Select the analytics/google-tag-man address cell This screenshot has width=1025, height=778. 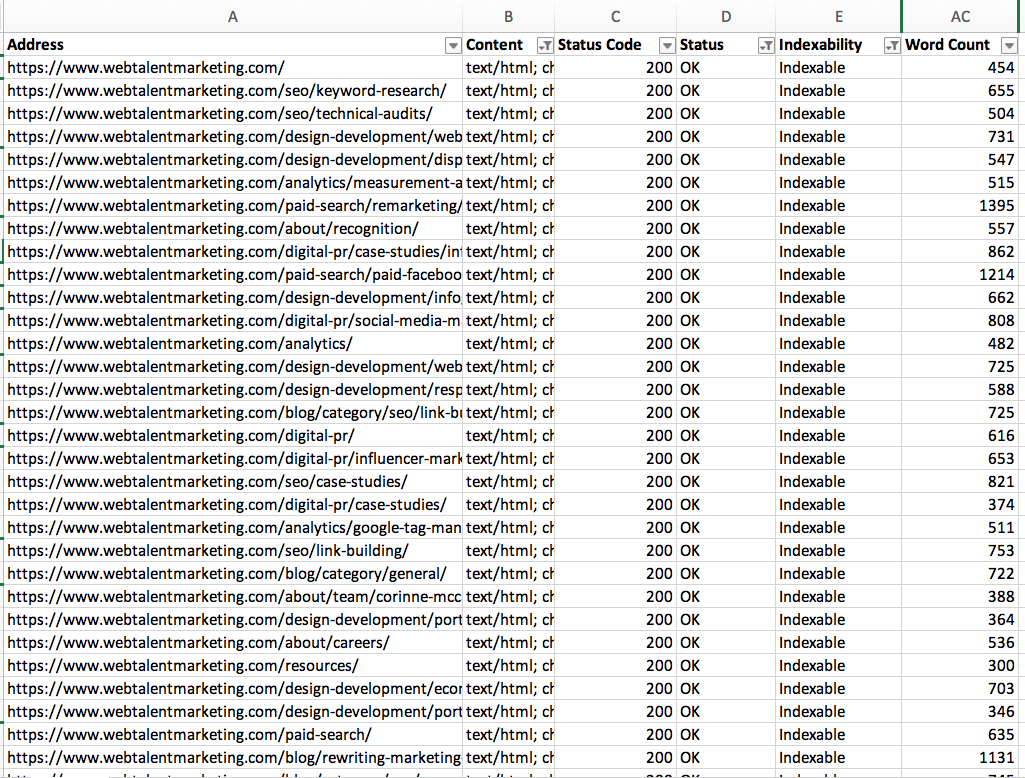pyautogui.click(x=233, y=528)
